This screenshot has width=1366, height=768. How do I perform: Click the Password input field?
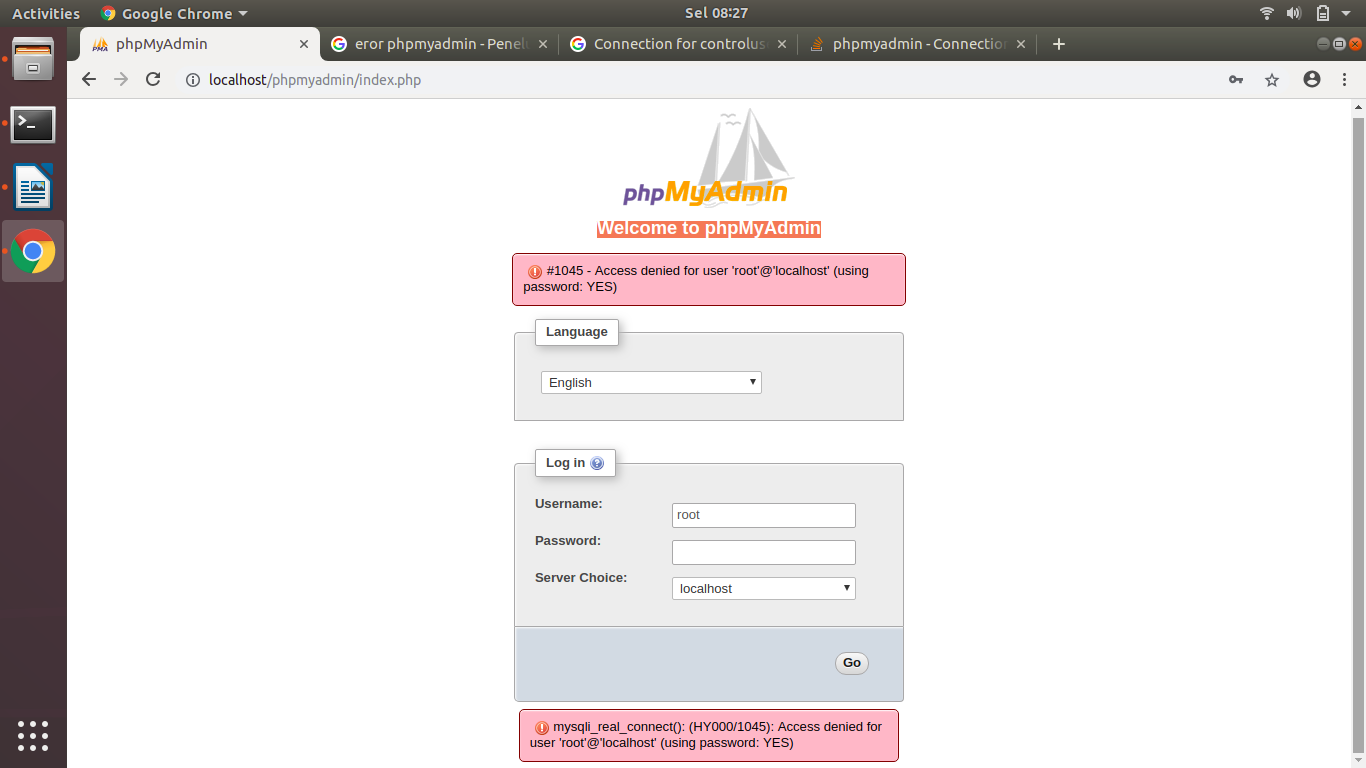[x=764, y=552]
